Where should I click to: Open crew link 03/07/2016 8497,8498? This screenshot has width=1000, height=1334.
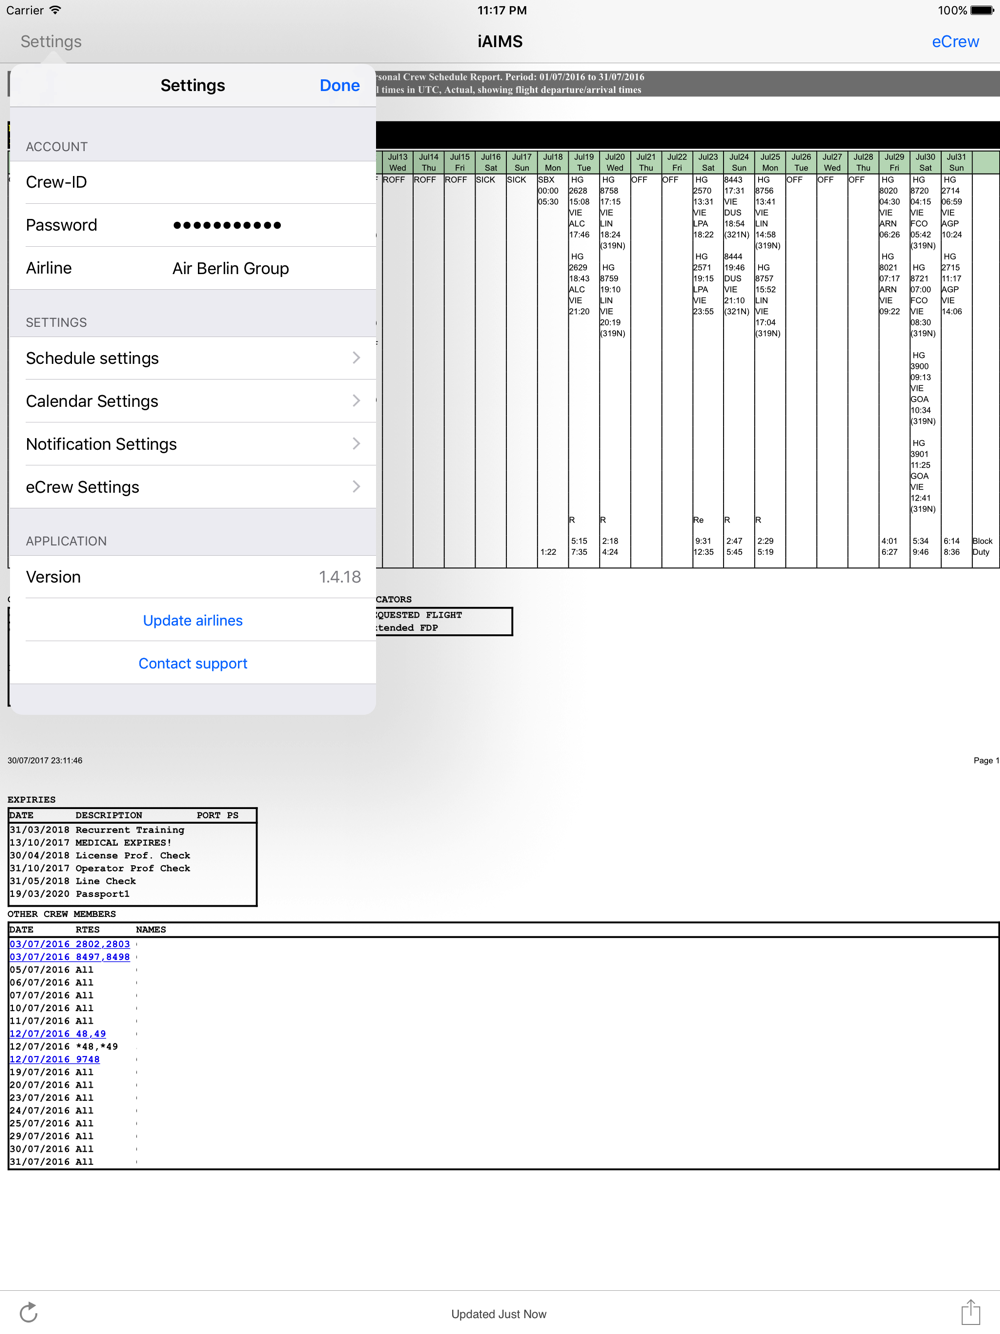point(70,957)
